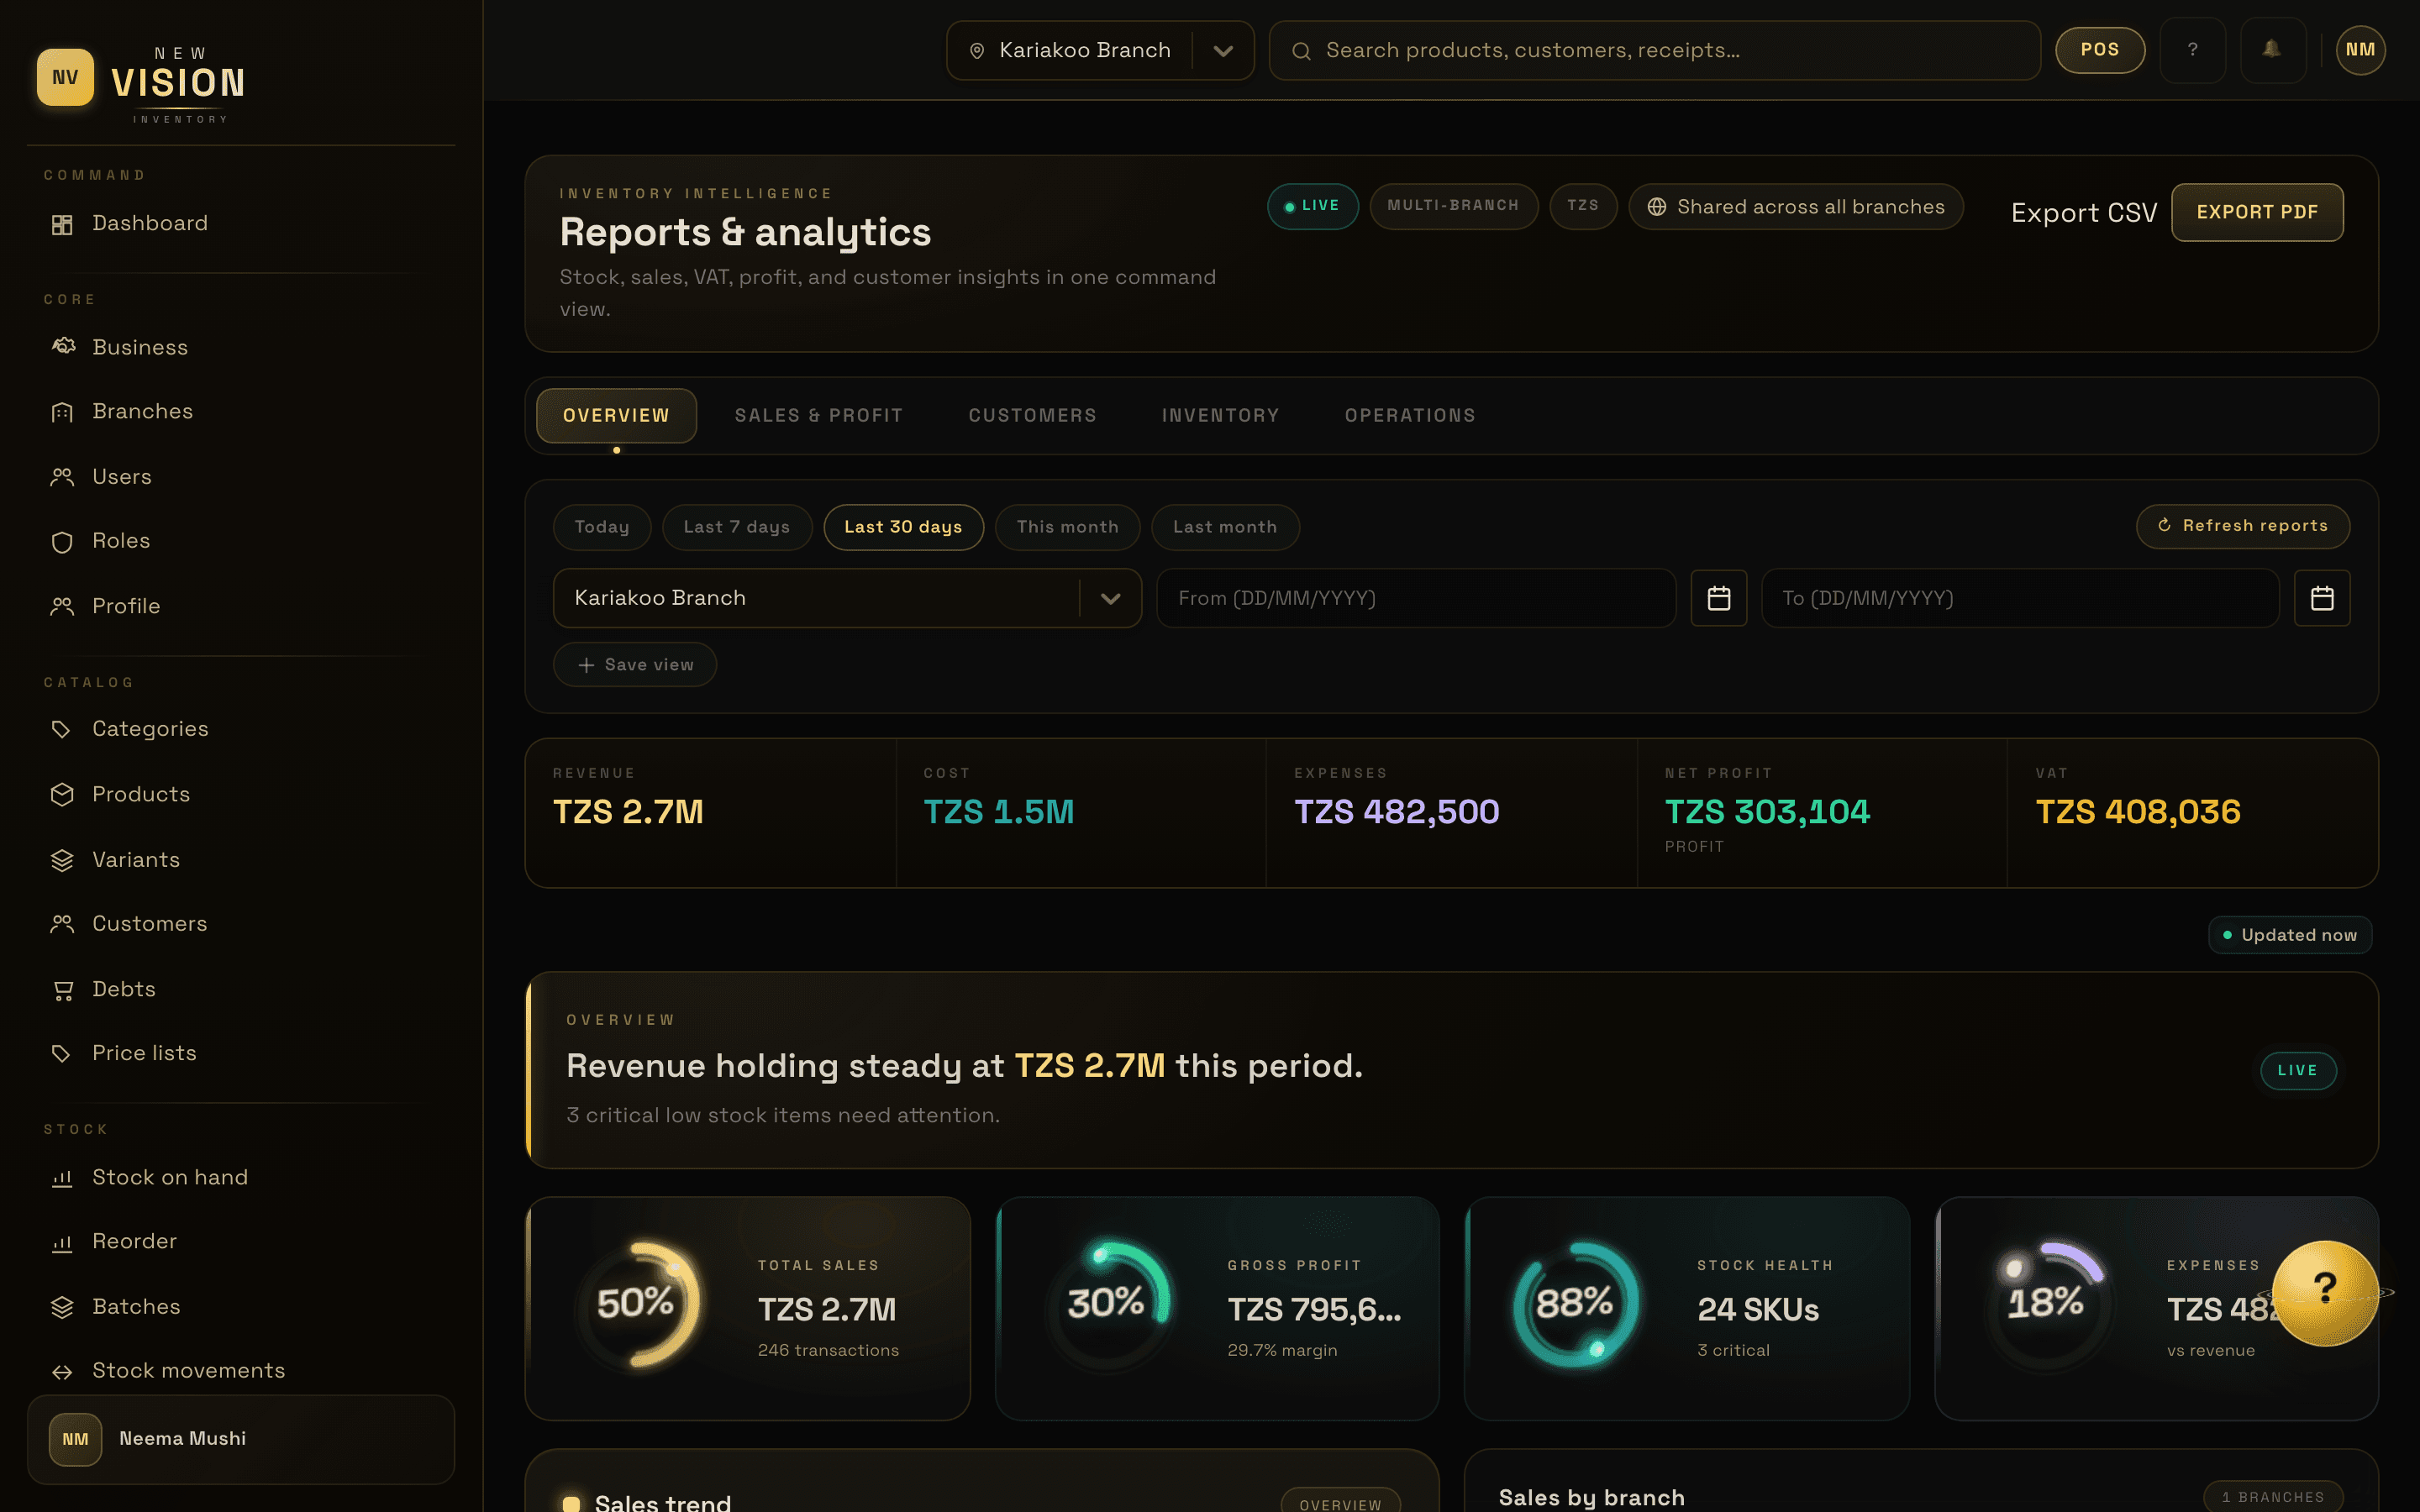Viewport: 2420px width, 1512px height.
Task: Click the Export PDF button
Action: coord(2257,212)
